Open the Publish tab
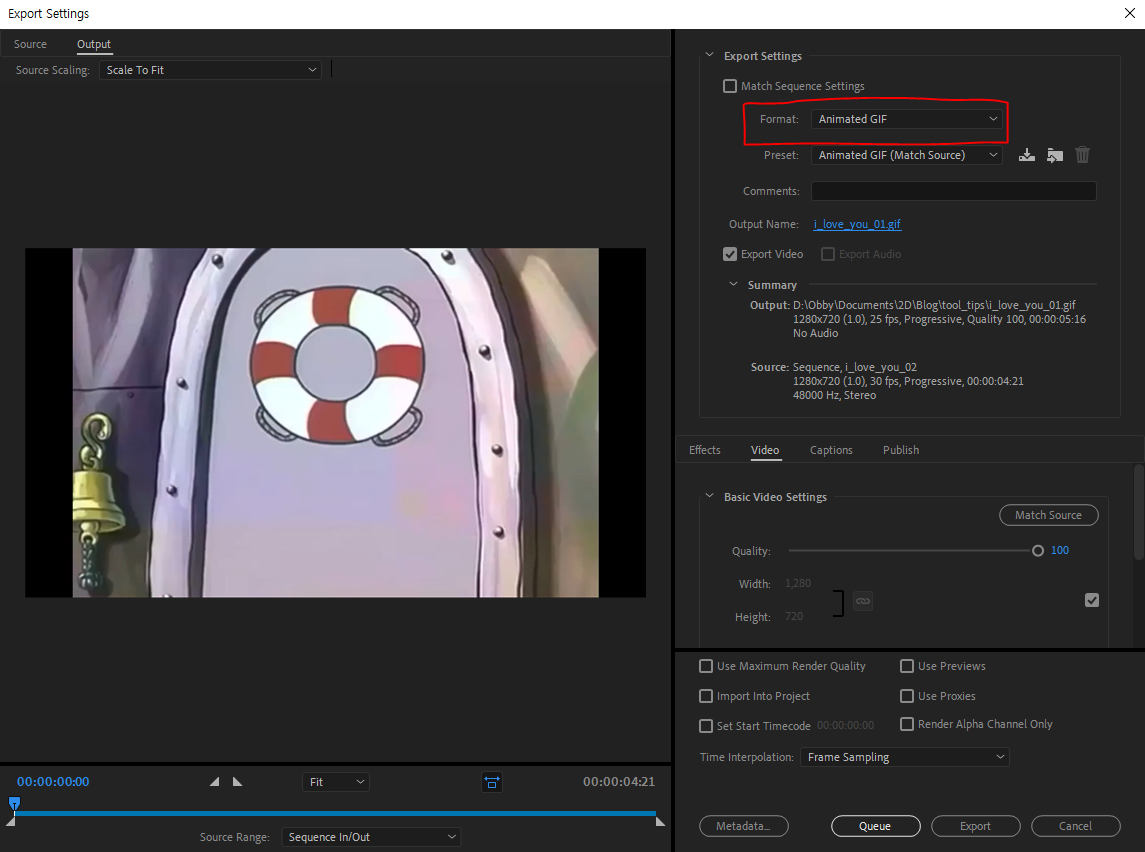 click(901, 450)
